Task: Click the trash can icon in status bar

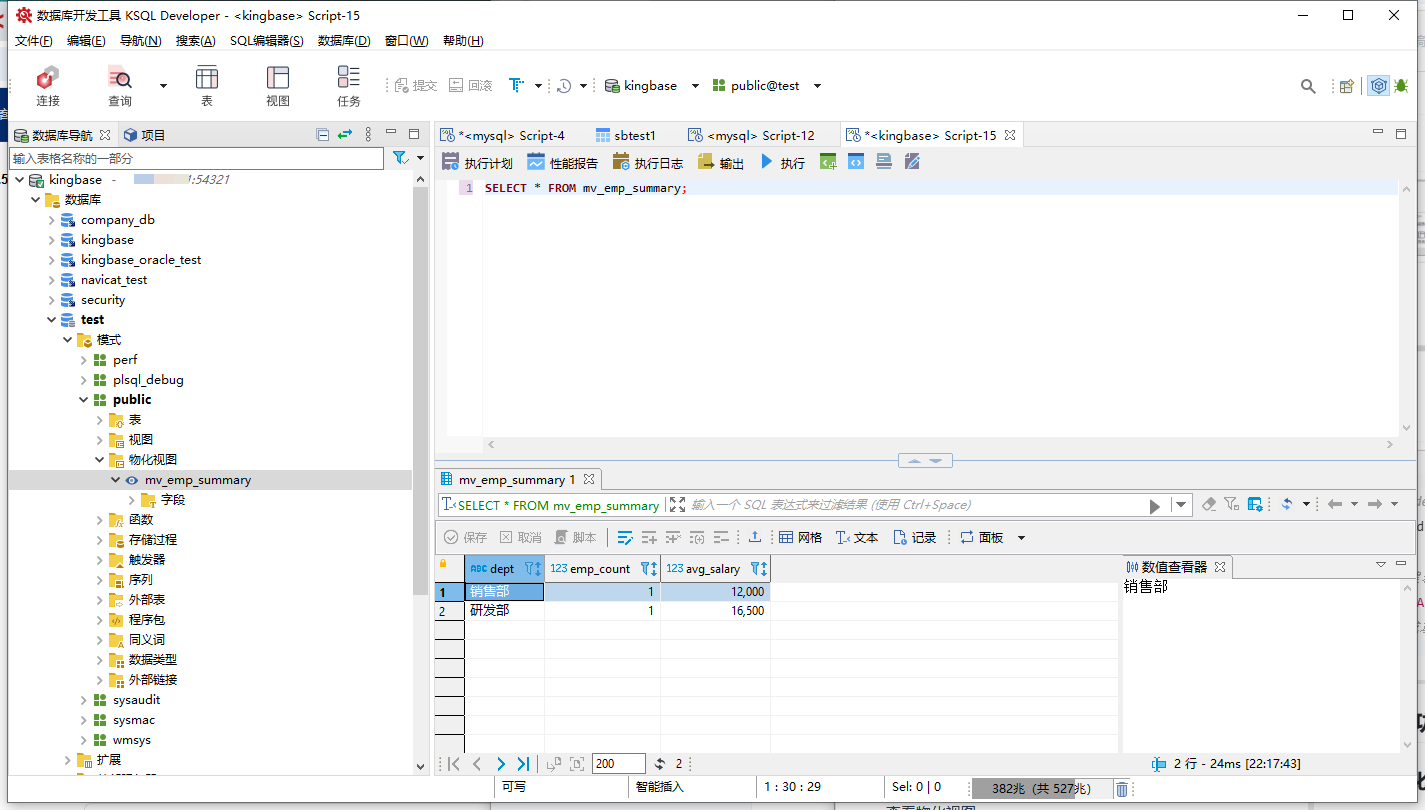Action: click(1122, 789)
